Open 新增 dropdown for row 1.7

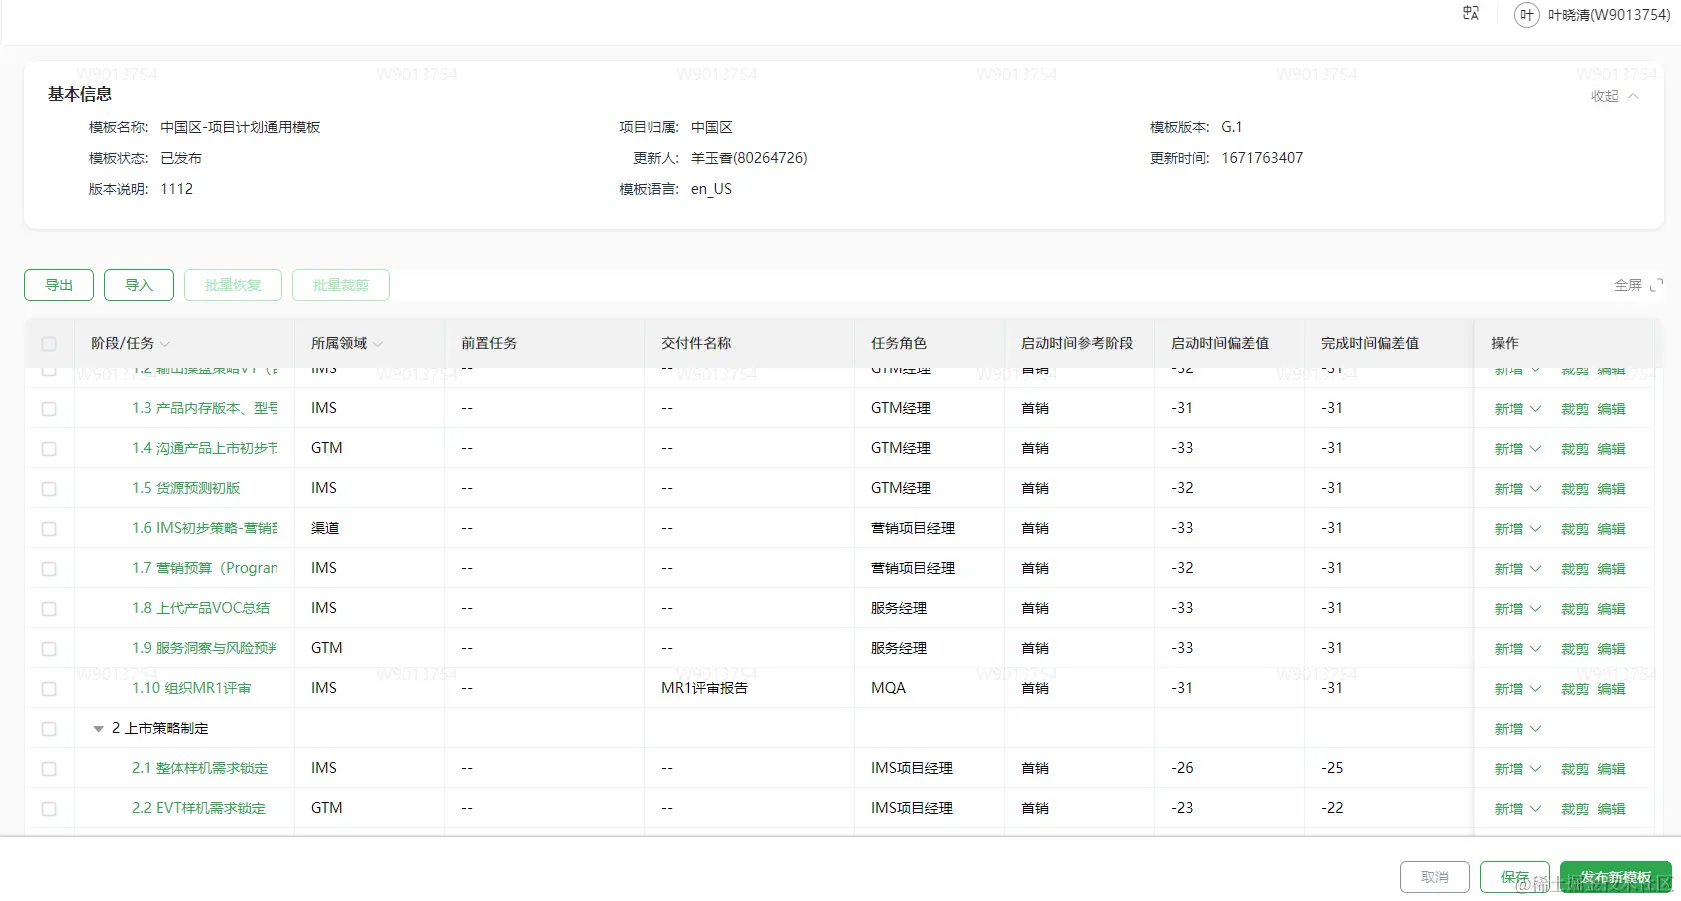coord(1517,569)
